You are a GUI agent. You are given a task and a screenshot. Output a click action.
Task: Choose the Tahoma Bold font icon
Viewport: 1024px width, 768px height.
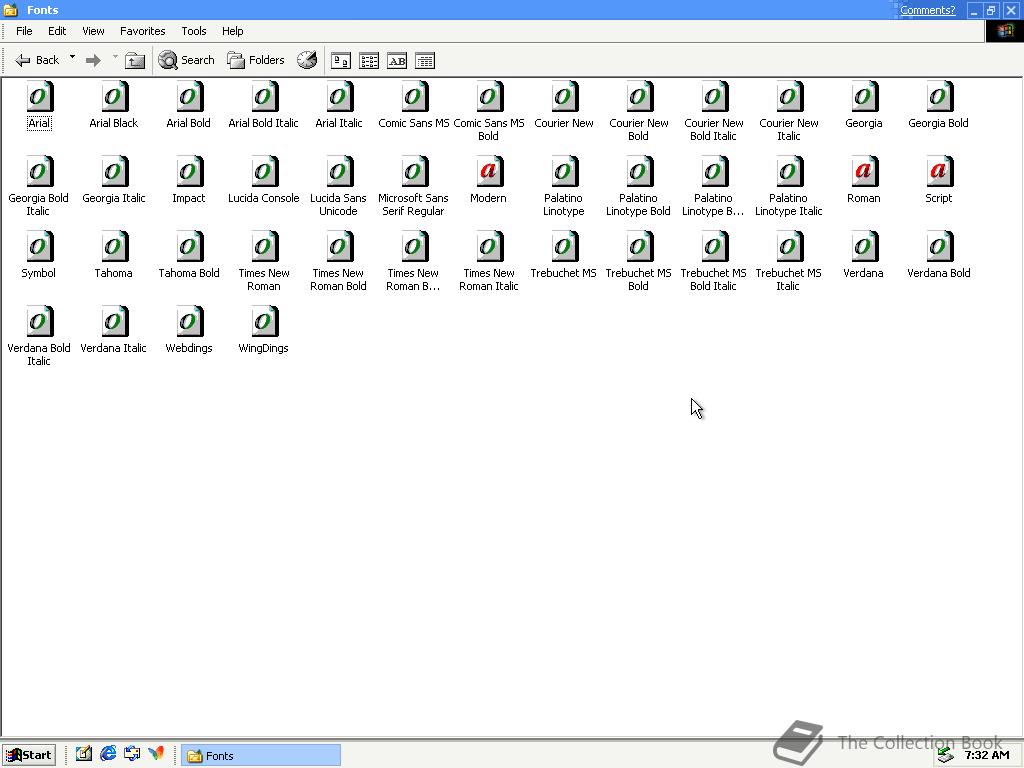189,247
